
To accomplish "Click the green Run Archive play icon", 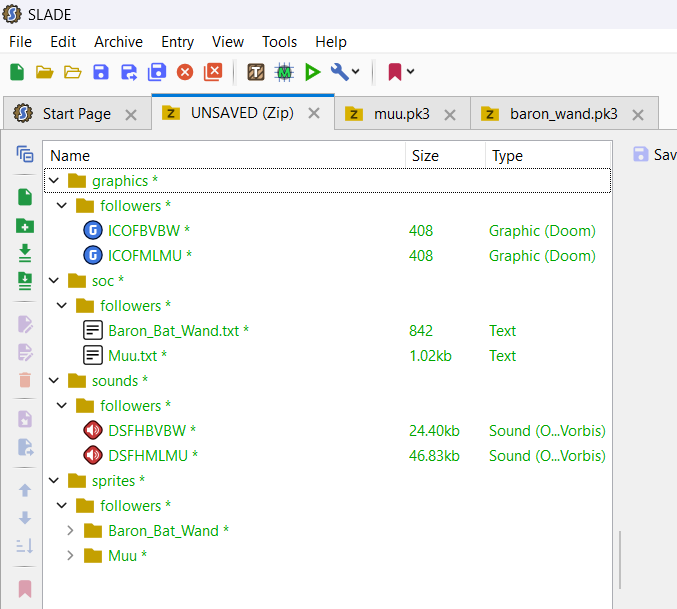I will tap(312, 72).
